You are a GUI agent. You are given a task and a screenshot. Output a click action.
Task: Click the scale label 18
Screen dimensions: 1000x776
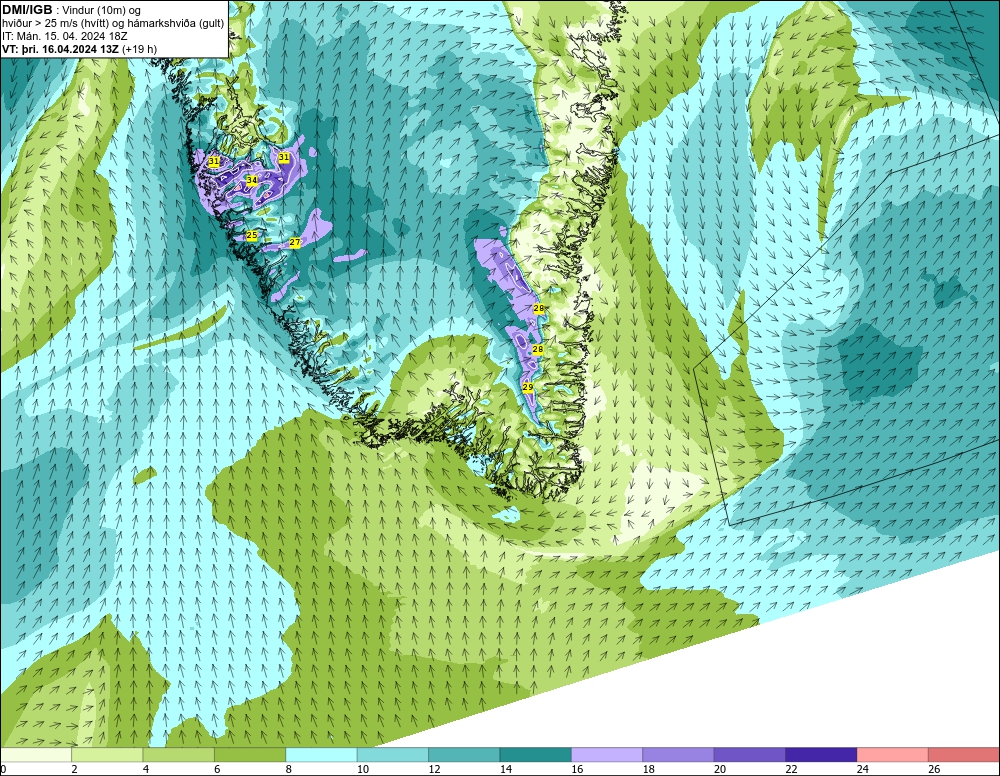649,769
